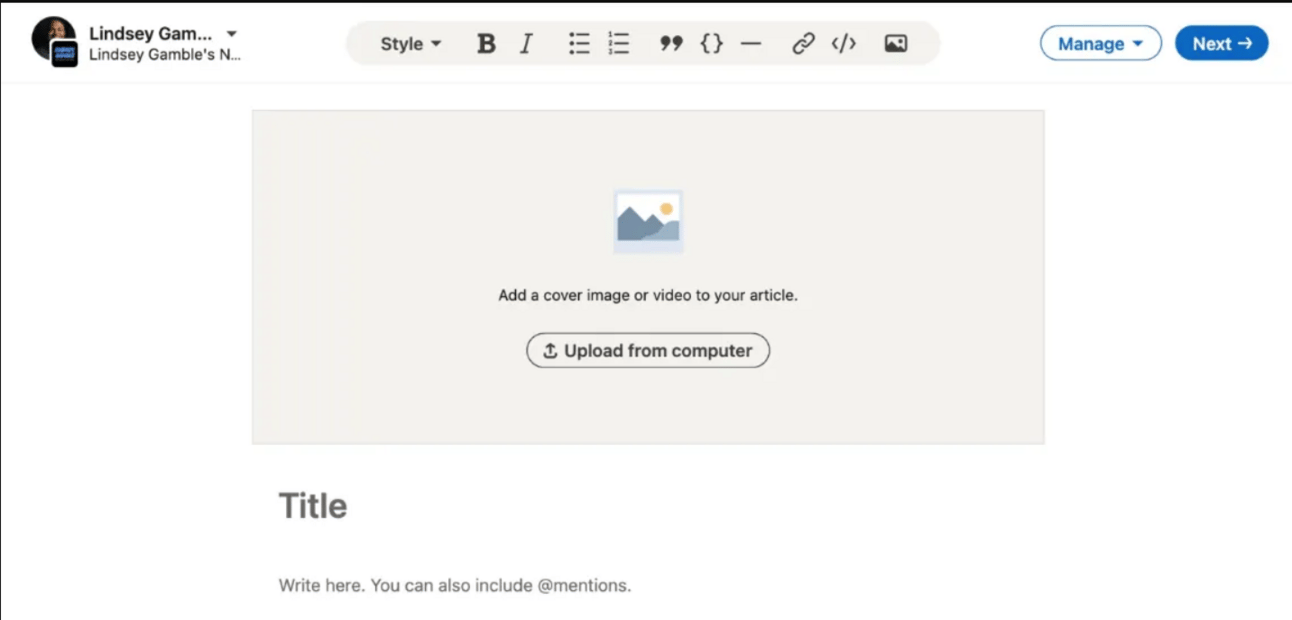The height and width of the screenshot is (620, 1292).
Task: Expand the author selector arrow next to Lindsey Gam...
Action: [232, 33]
